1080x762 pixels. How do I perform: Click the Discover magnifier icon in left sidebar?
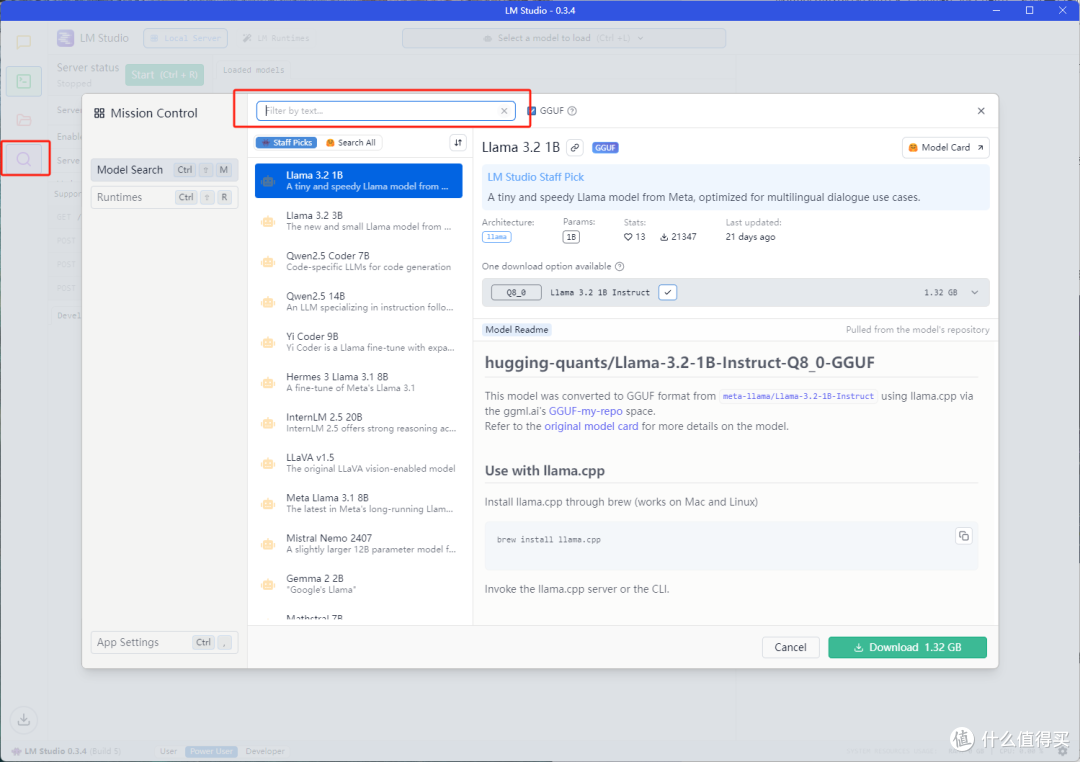24,159
